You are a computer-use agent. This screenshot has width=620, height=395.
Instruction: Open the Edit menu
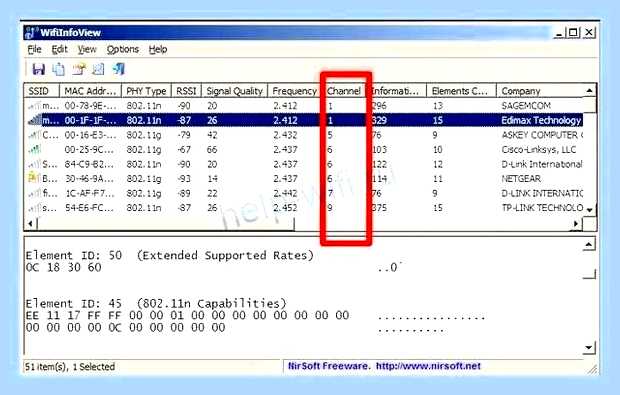coord(59,49)
